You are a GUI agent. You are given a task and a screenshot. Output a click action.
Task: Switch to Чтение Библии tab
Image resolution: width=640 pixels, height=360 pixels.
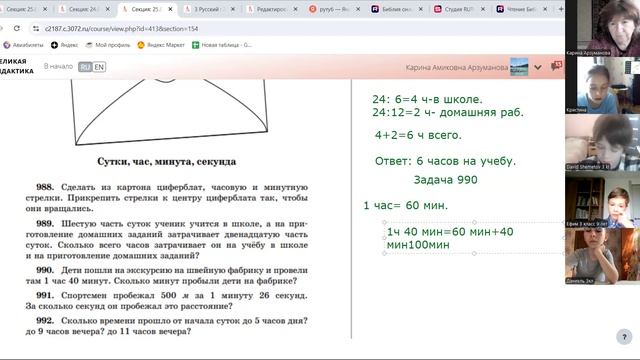coord(522,9)
